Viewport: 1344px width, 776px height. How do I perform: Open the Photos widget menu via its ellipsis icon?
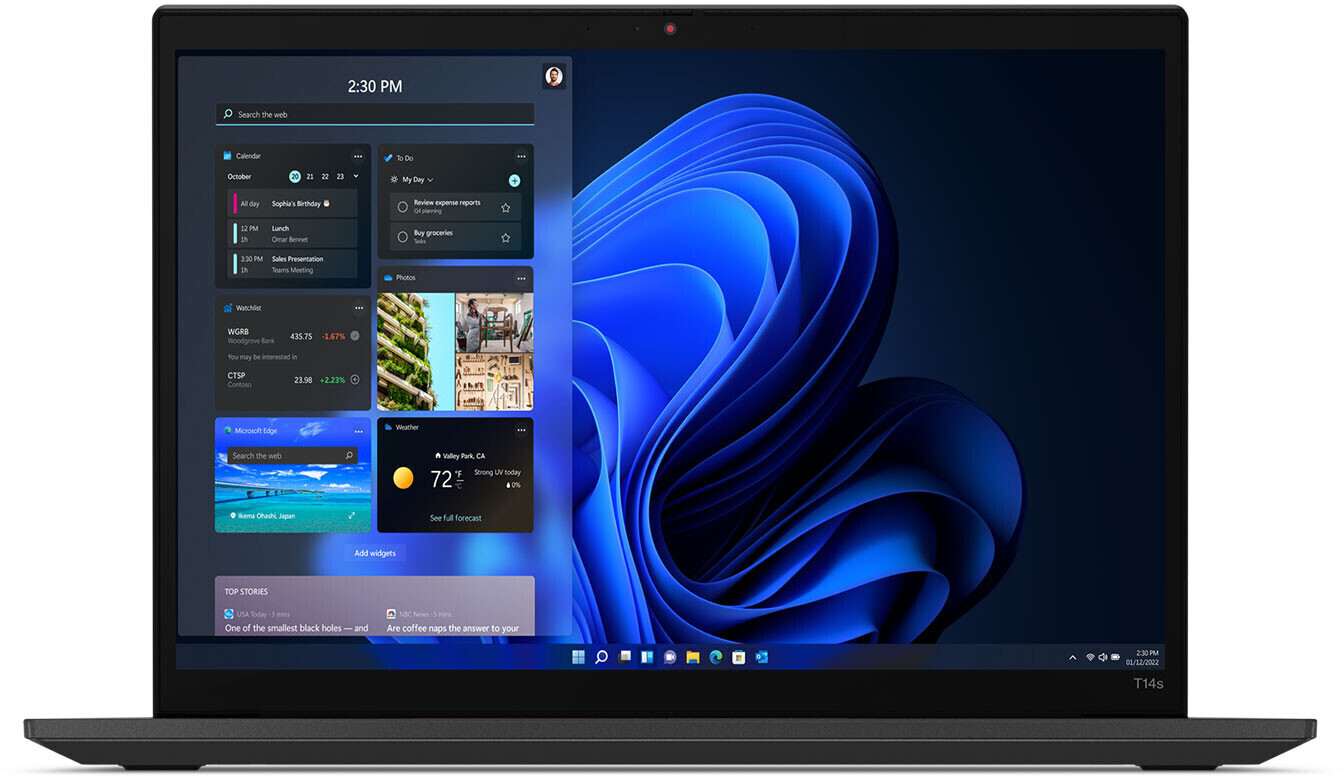tap(520, 277)
